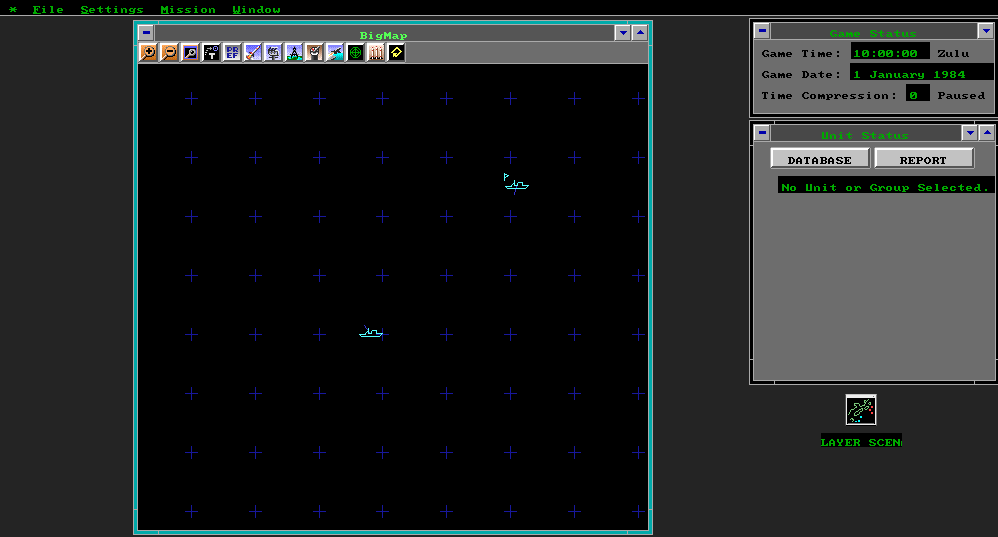Click Unit Status window up-arrow button
Image resolution: width=998 pixels, height=537 pixels.
[x=987, y=132]
